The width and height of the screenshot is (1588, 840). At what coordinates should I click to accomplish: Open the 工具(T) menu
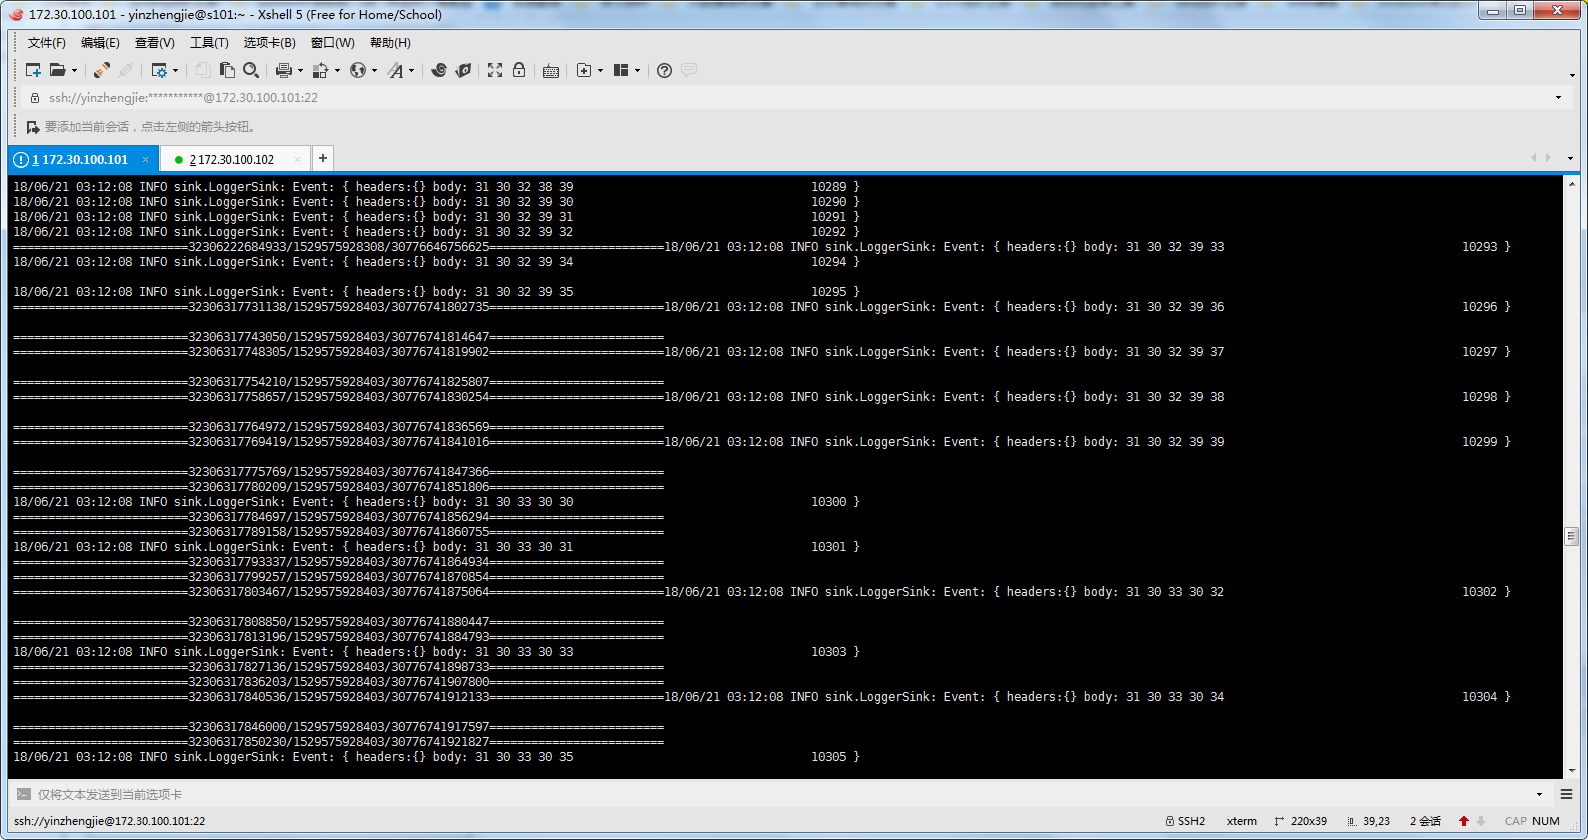click(x=209, y=43)
